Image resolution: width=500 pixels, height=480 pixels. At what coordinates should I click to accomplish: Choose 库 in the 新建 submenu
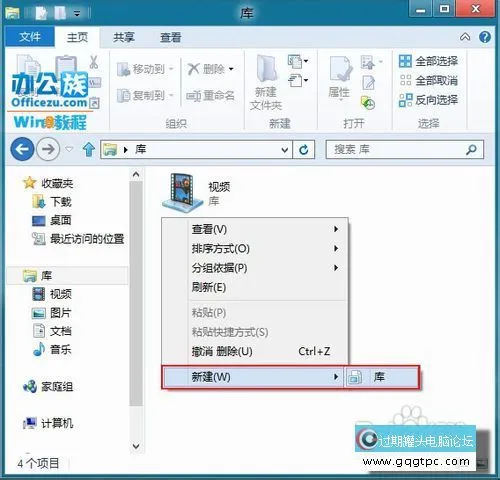tap(381, 377)
